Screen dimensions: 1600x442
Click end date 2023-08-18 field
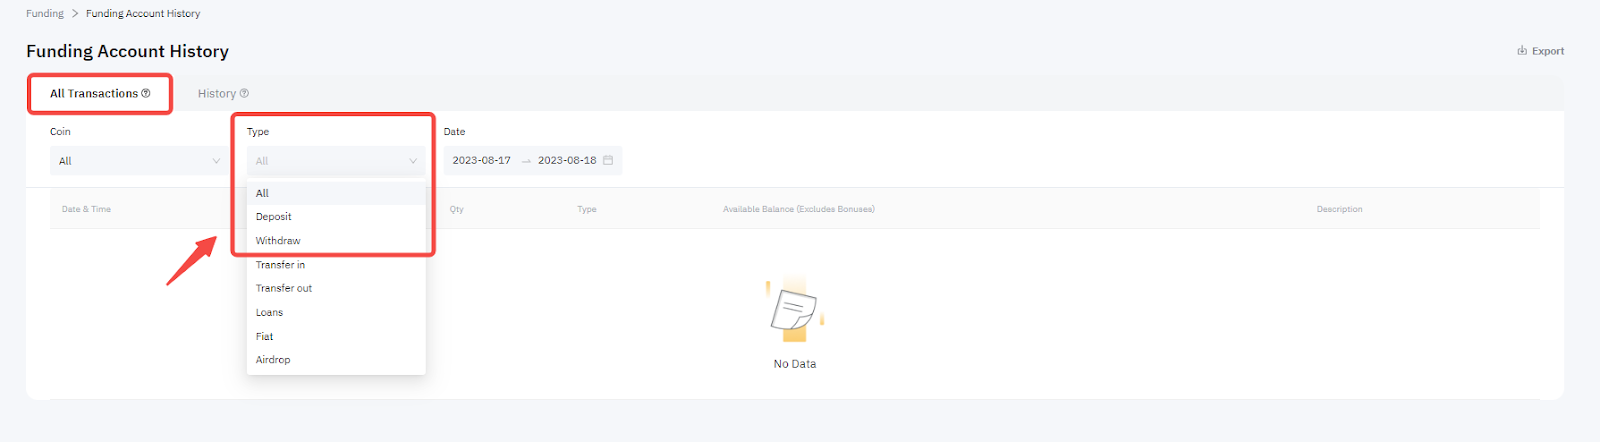click(567, 160)
